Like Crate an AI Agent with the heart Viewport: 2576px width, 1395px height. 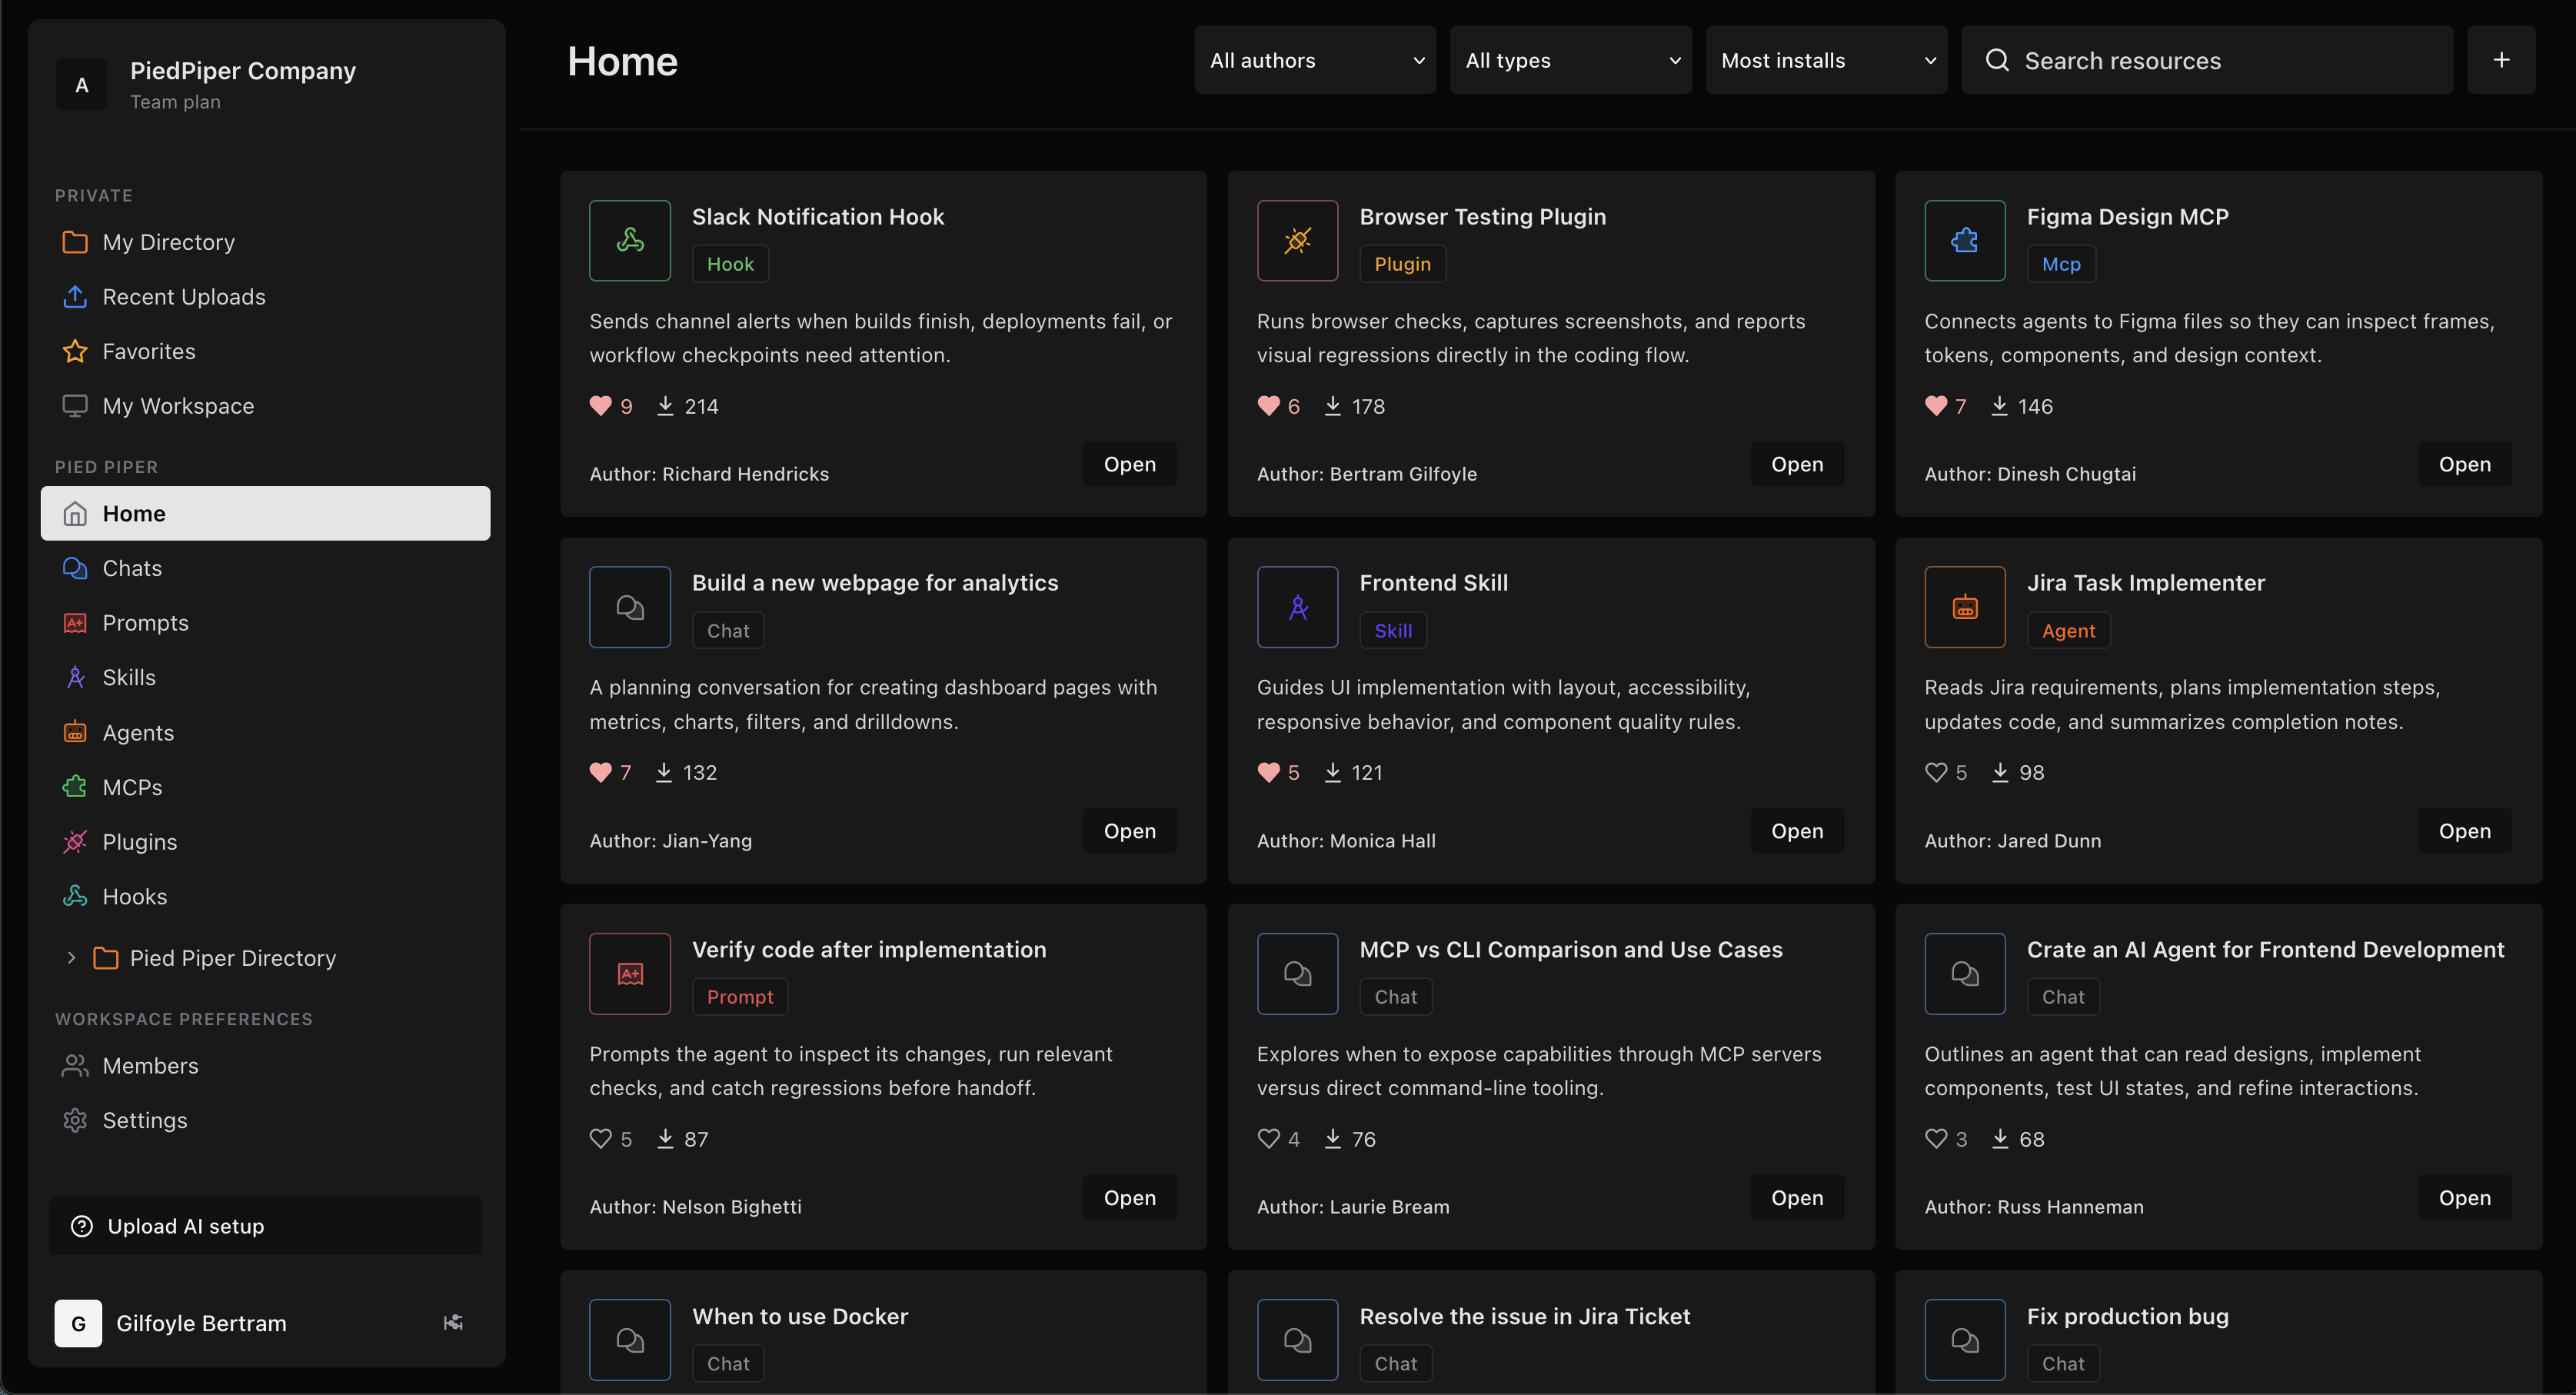[x=1936, y=1139]
